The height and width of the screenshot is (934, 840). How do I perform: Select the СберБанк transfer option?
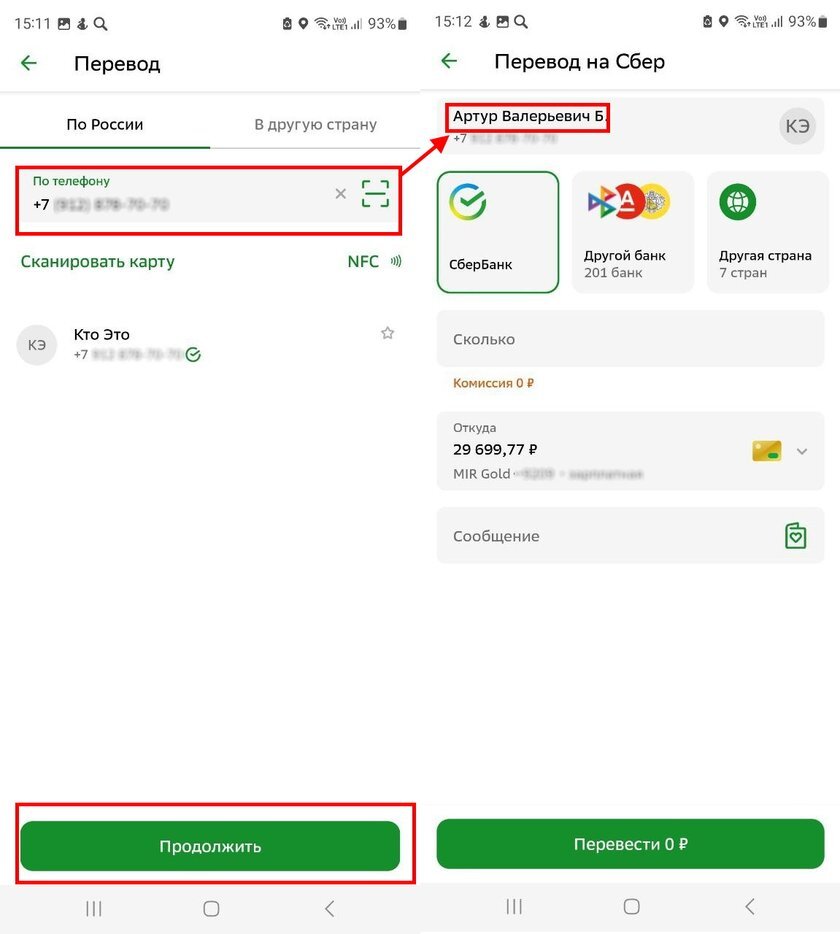click(x=498, y=231)
